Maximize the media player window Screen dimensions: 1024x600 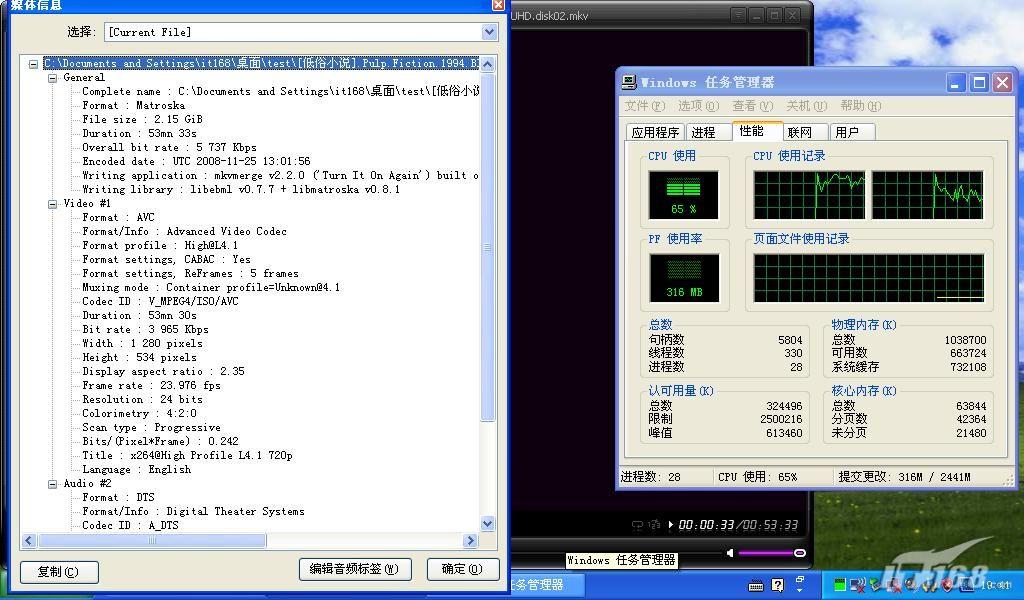(775, 15)
